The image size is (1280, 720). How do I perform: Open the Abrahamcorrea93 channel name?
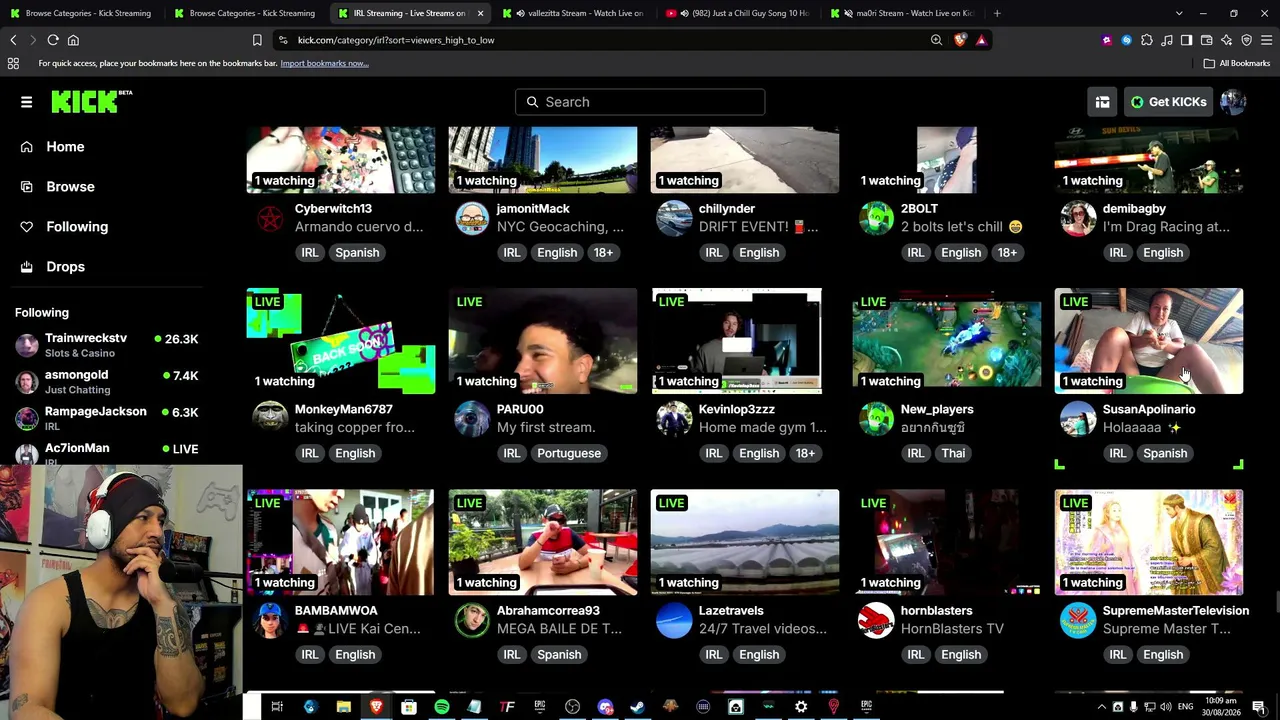548,610
